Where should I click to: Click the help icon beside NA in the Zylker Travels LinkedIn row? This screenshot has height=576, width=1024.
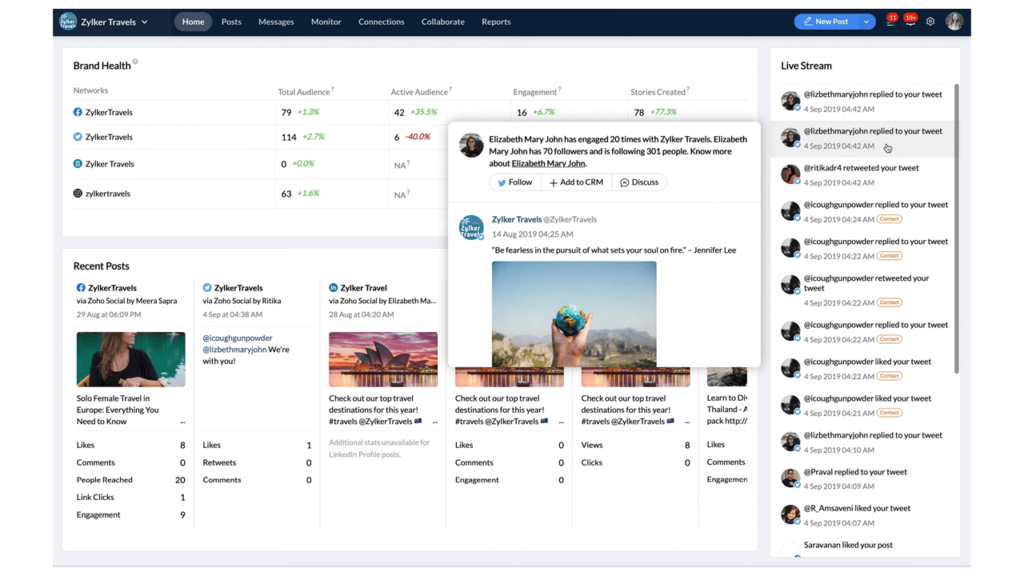pyautogui.click(x=409, y=163)
